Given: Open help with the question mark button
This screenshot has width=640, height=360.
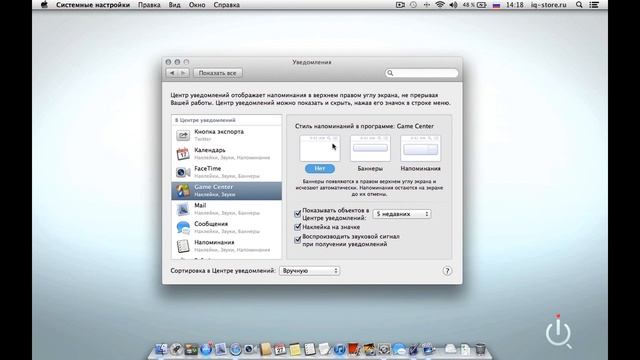Looking at the screenshot, I should 447,271.
